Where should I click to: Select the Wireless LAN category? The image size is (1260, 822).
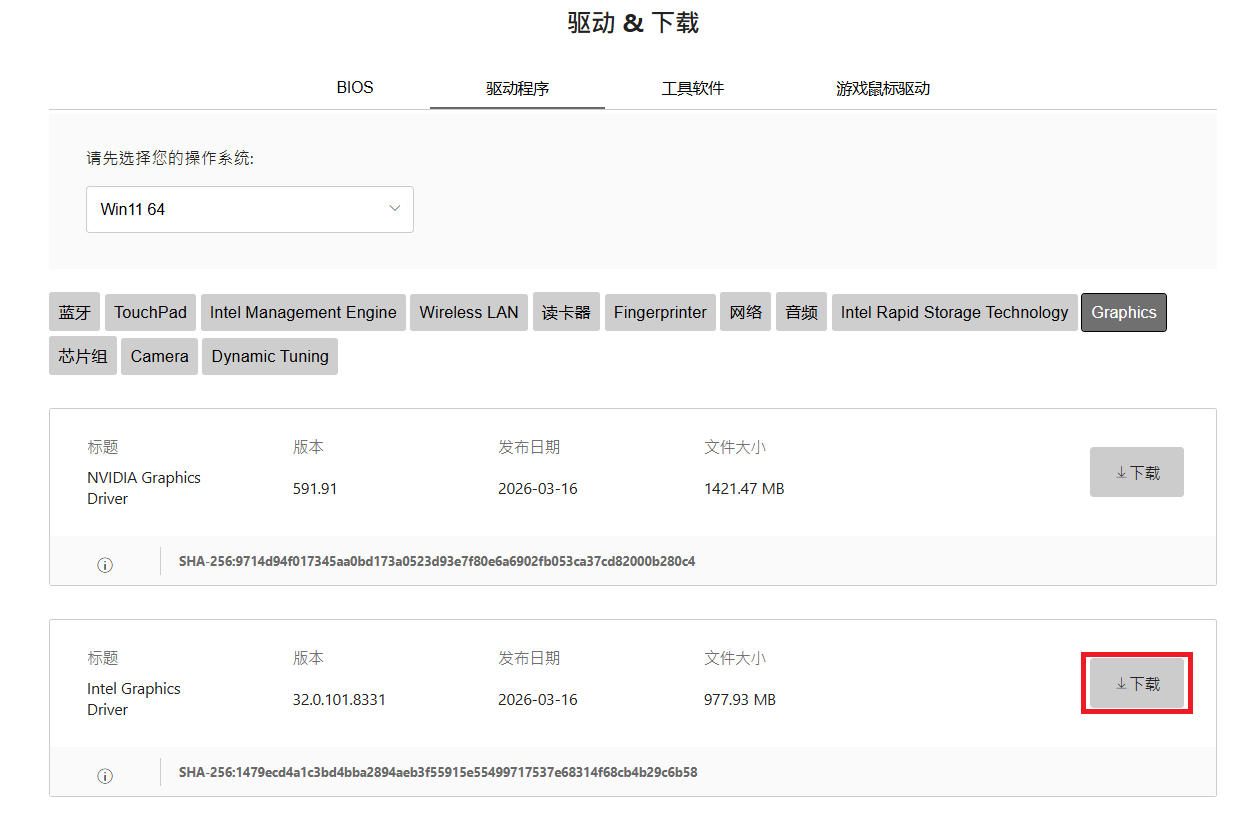pos(469,312)
